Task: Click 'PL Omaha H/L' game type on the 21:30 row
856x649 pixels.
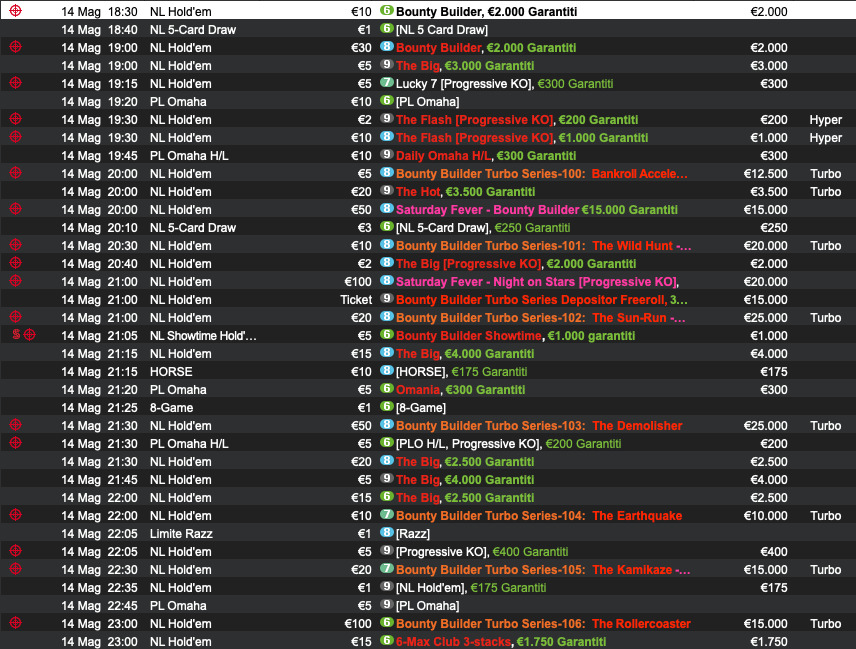Action: point(189,444)
